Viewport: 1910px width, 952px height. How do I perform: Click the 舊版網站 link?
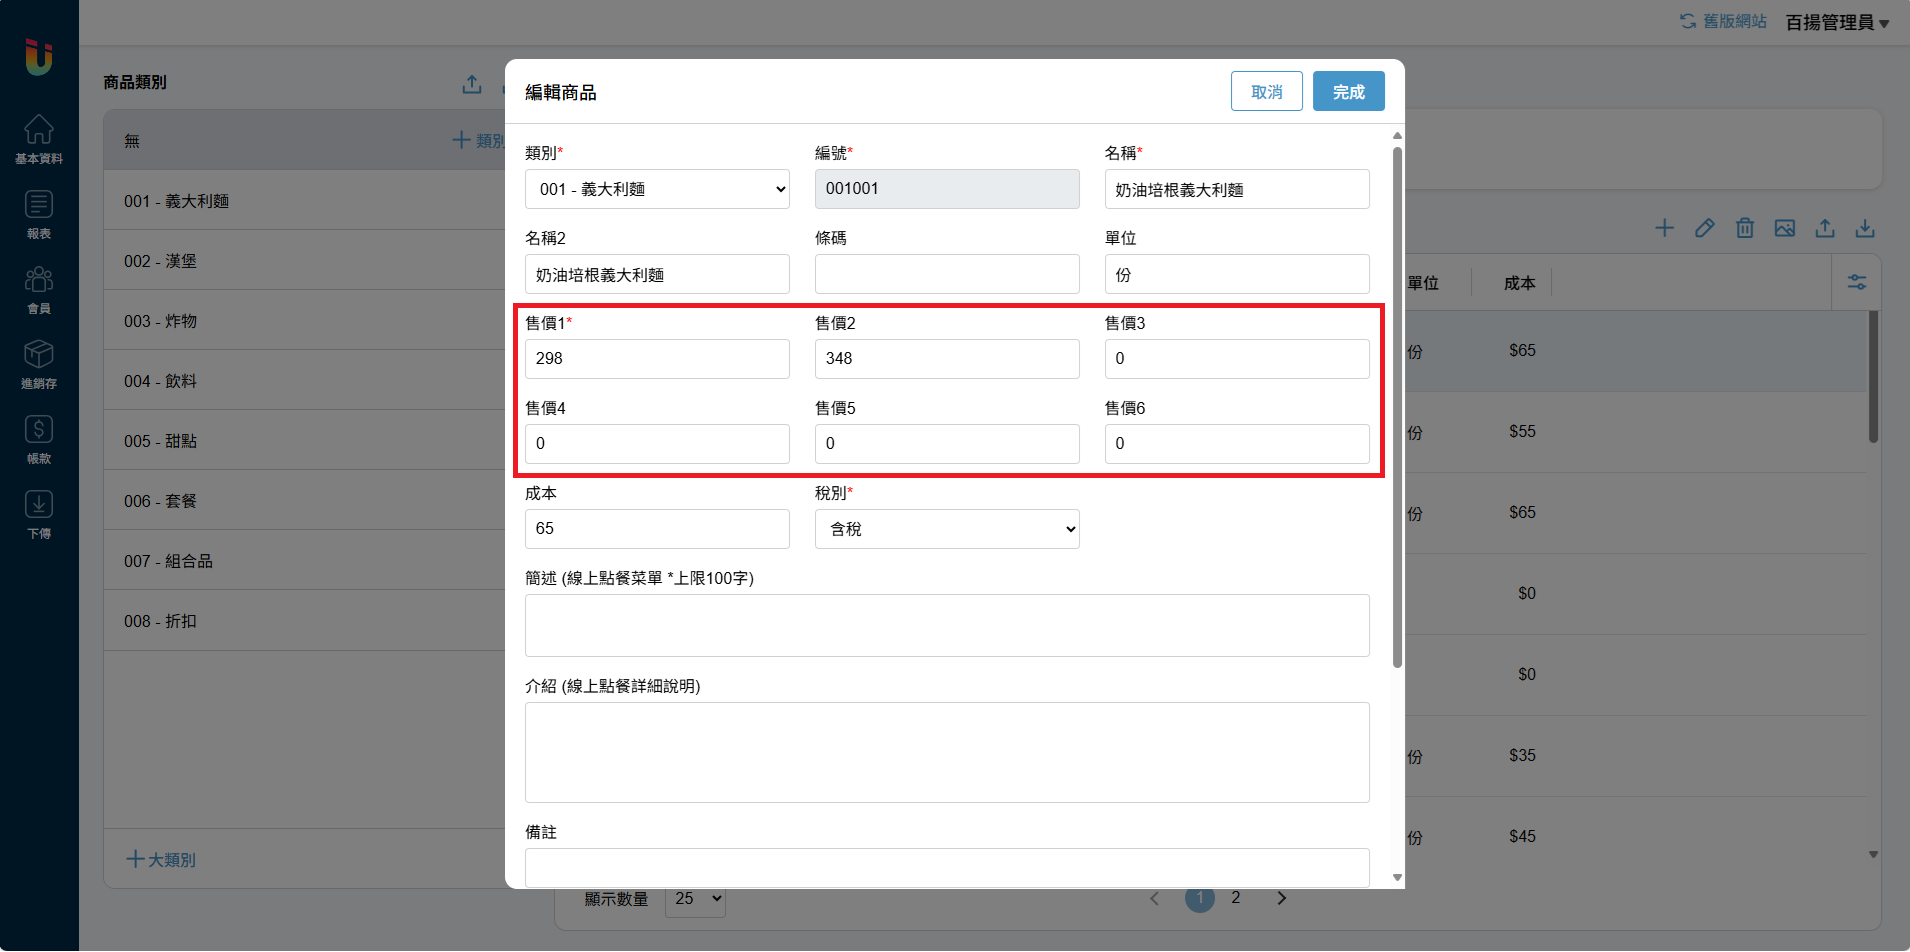[1724, 21]
